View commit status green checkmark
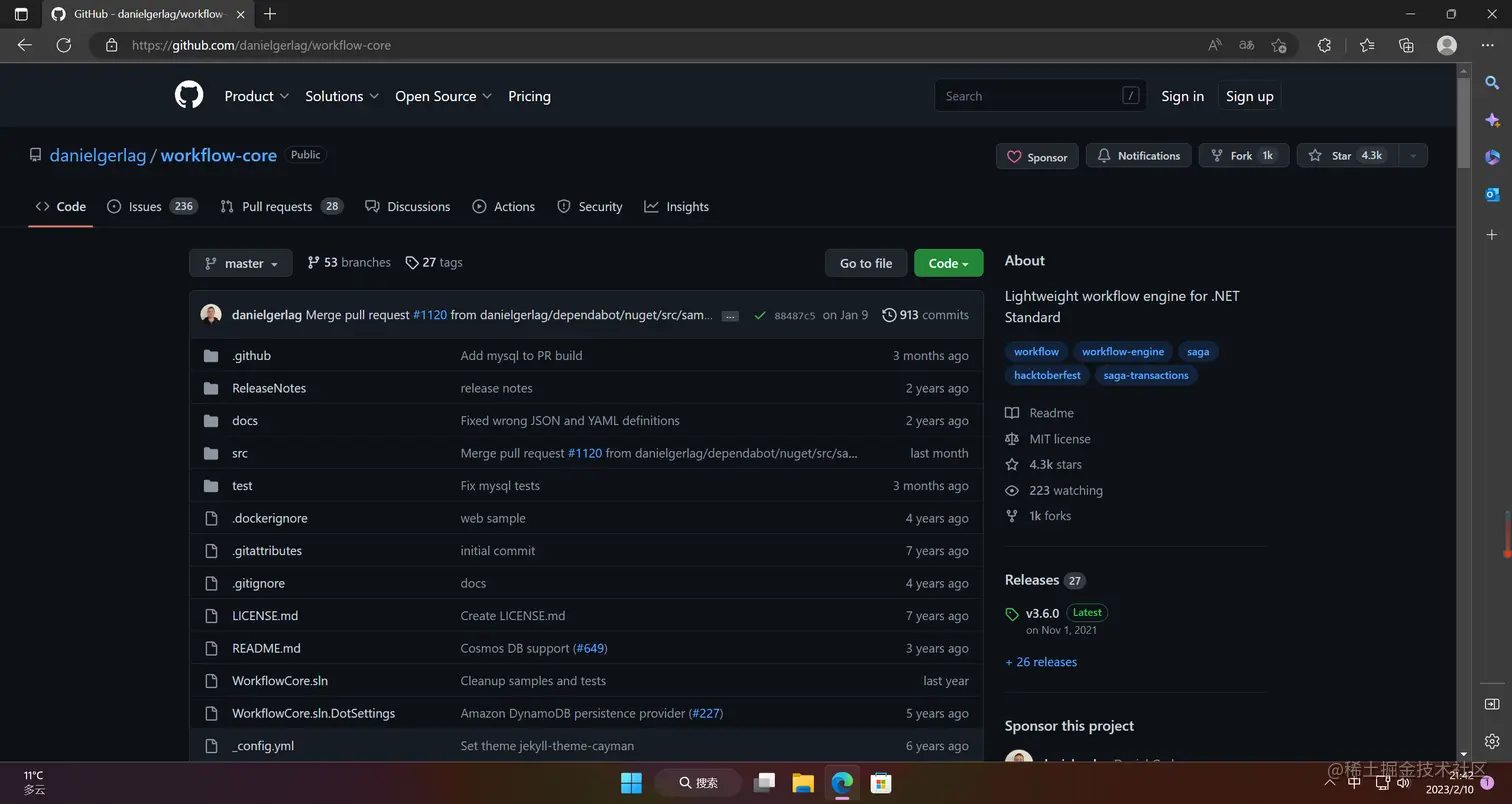This screenshot has height=804, width=1512. click(x=760, y=315)
